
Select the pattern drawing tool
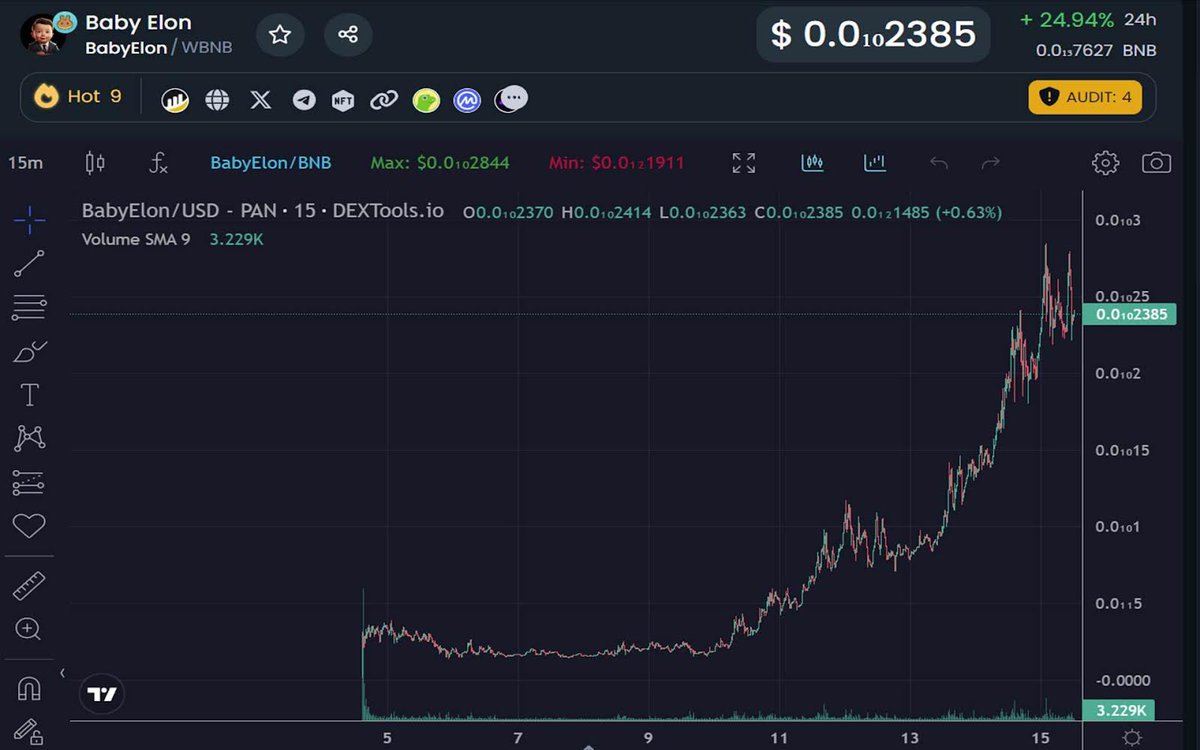point(29,438)
